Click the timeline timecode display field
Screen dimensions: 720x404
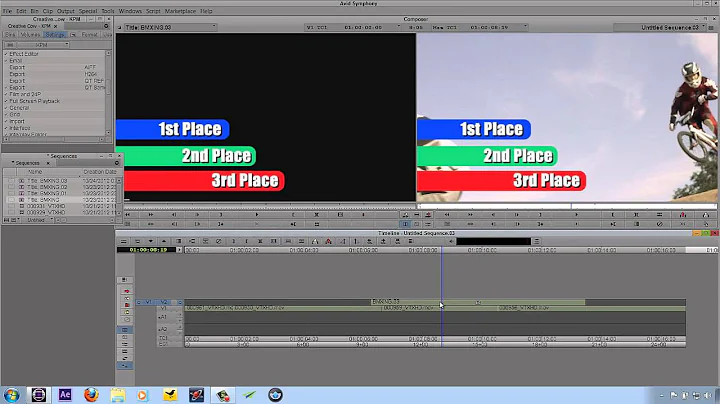pos(146,250)
